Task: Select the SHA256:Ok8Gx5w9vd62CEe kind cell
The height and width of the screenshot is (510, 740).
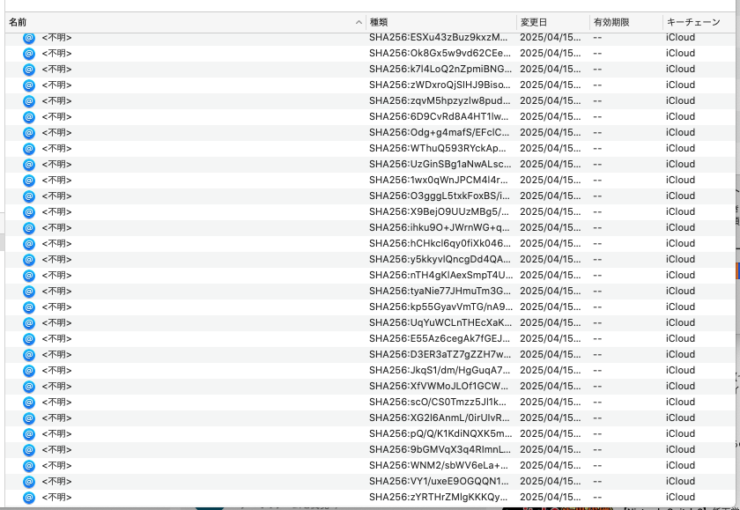Action: pos(440,53)
